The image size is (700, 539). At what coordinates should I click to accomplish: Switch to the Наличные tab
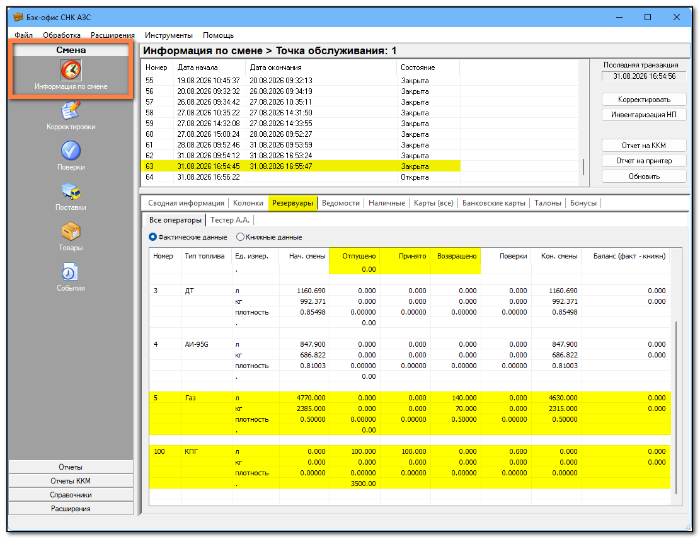tap(387, 203)
